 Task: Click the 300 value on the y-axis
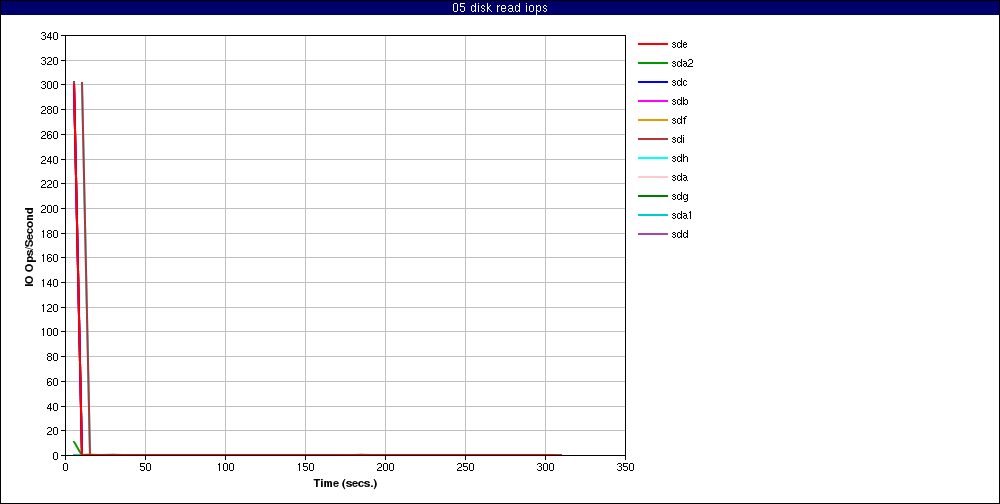pos(50,85)
